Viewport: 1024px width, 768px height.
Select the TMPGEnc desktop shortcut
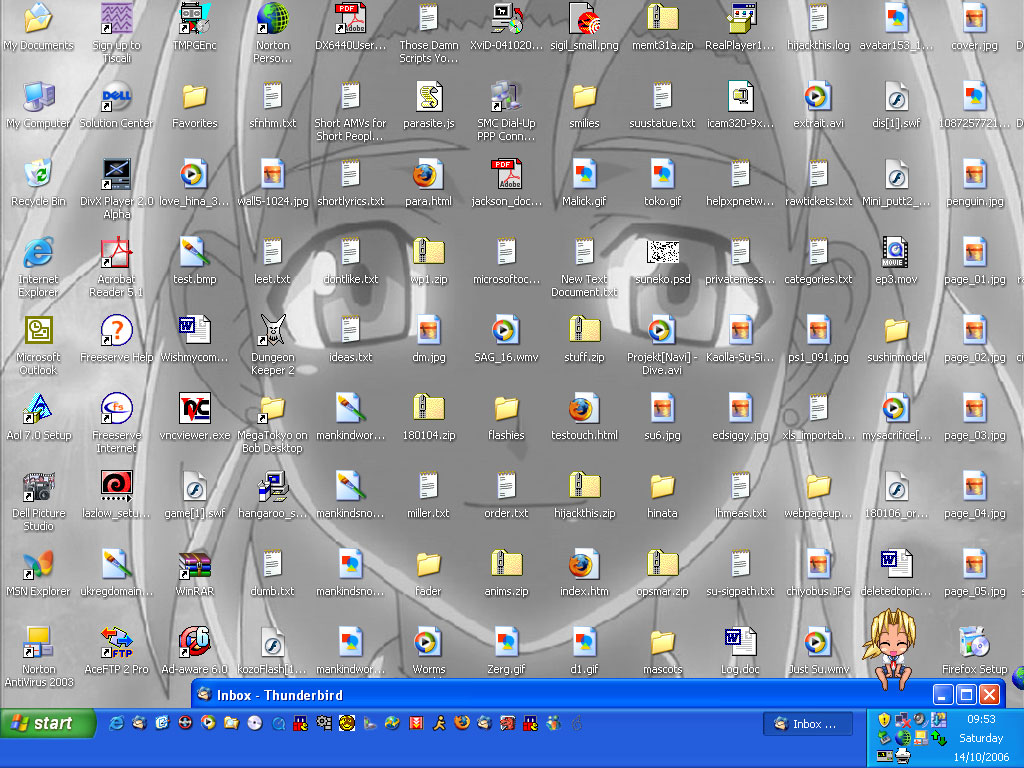(195, 27)
